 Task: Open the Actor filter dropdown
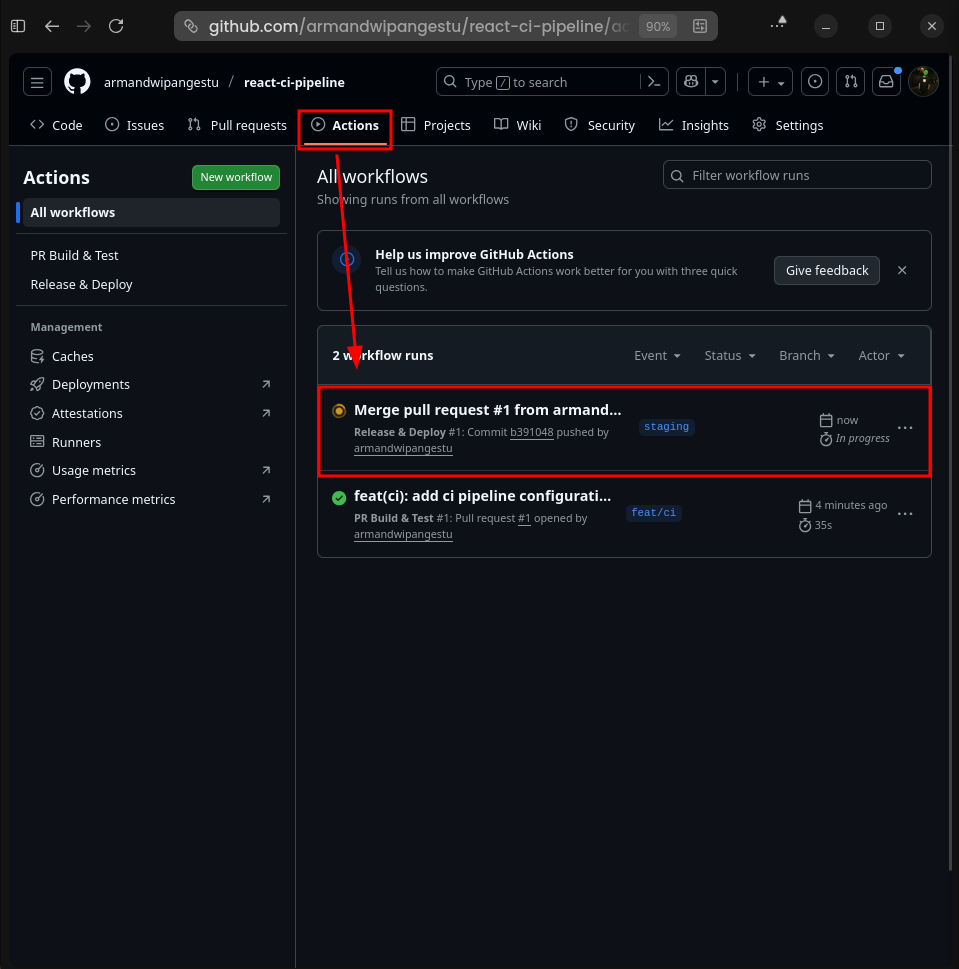(x=881, y=356)
